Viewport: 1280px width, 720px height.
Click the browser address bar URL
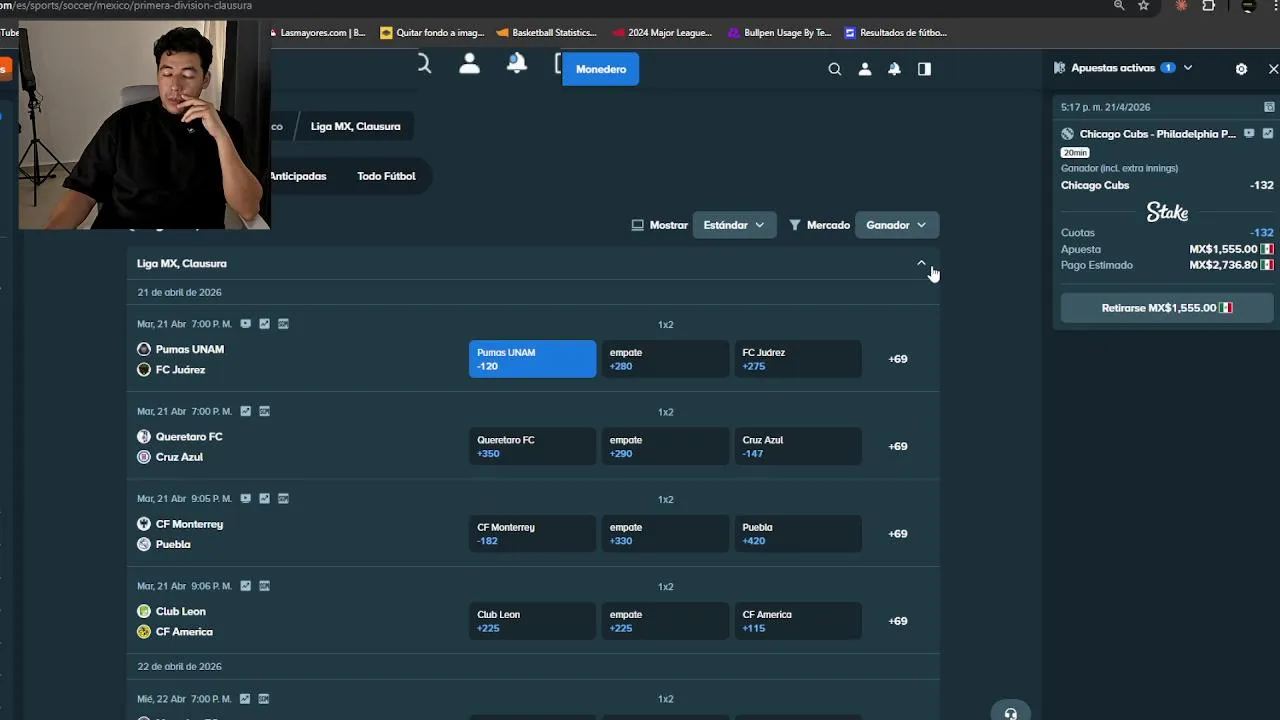click(126, 6)
